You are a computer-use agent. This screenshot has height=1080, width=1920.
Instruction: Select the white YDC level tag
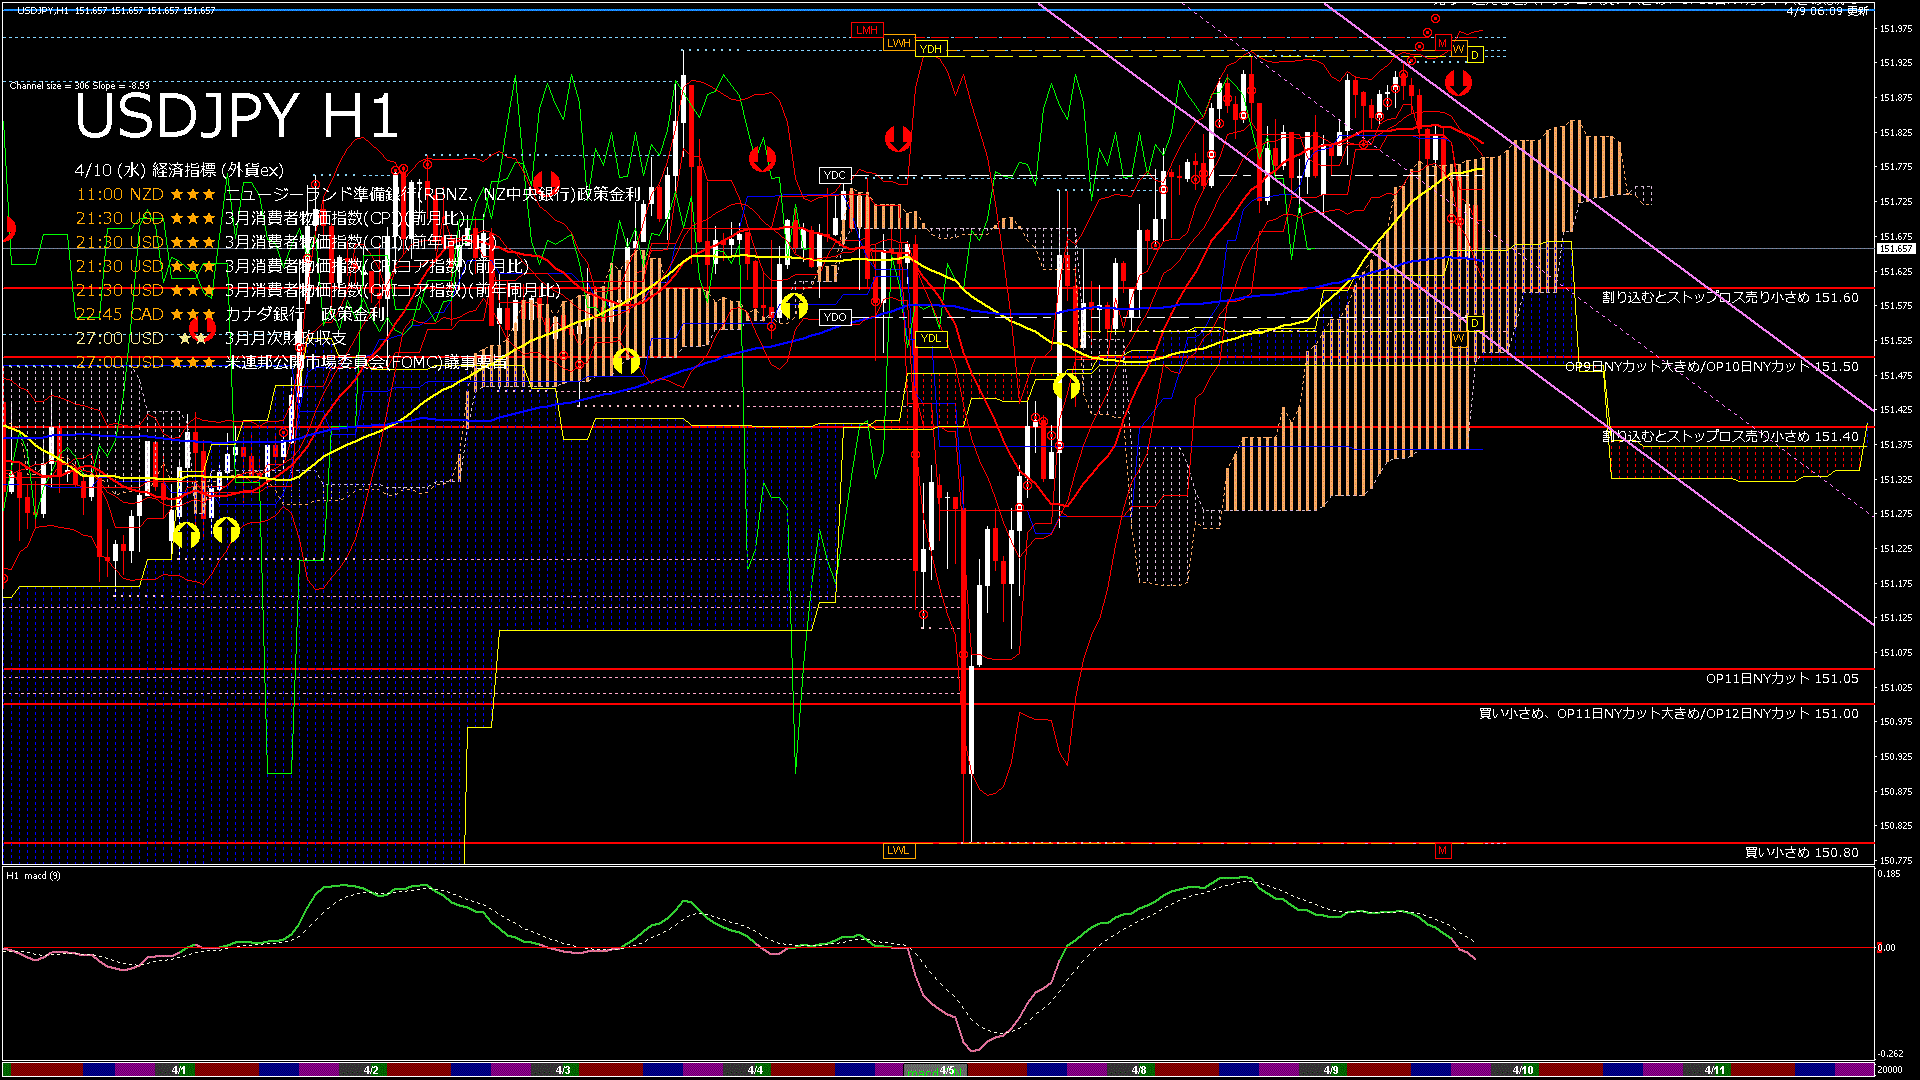834,175
